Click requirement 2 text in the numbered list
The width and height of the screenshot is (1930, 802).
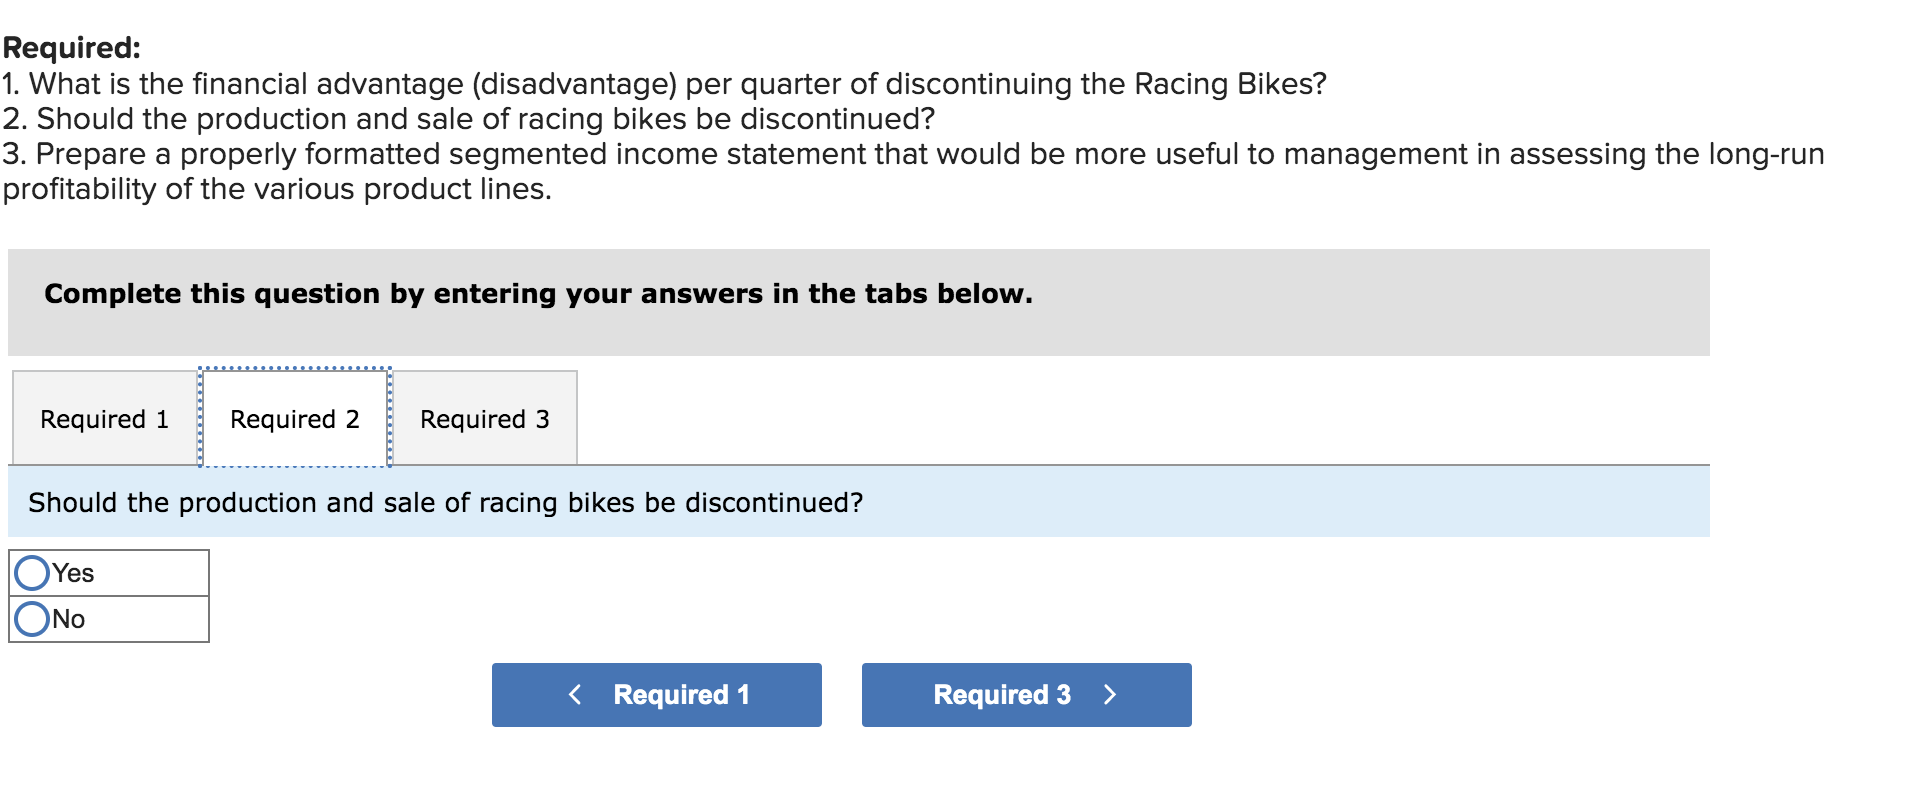(468, 119)
